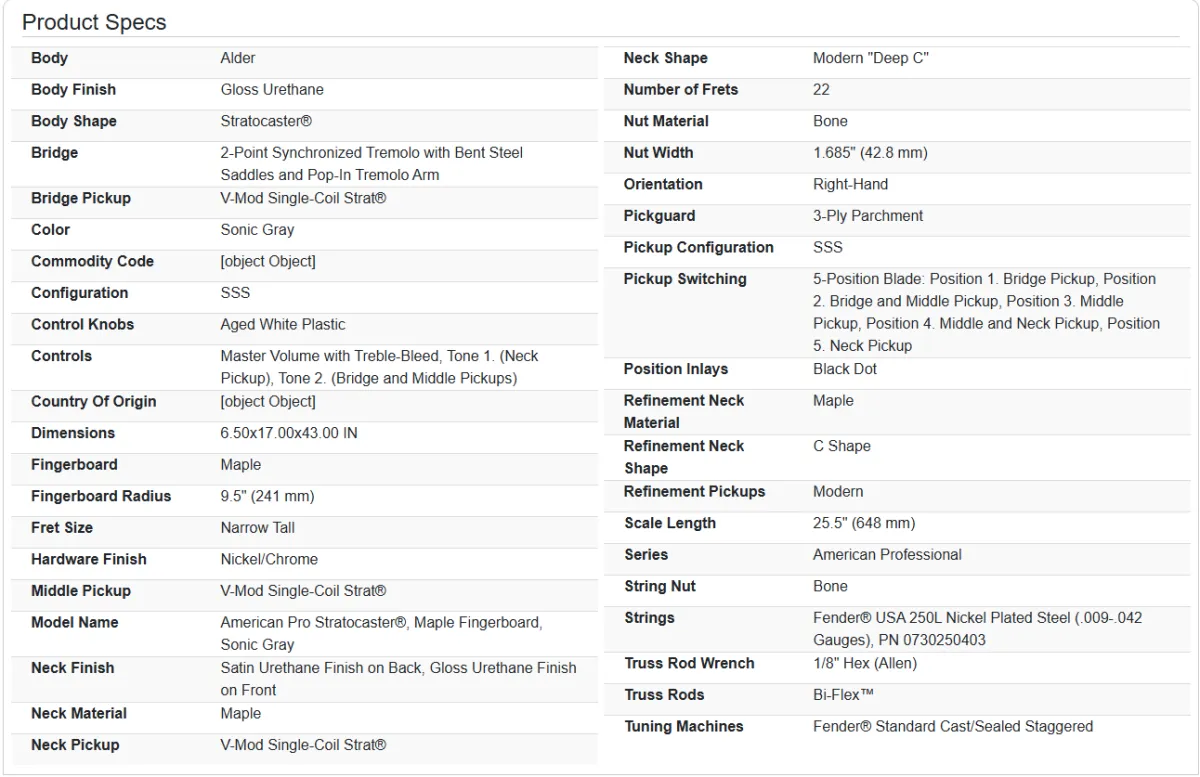Select the Bridge Pickup row label
This screenshot has width=1200, height=777.
coord(81,198)
